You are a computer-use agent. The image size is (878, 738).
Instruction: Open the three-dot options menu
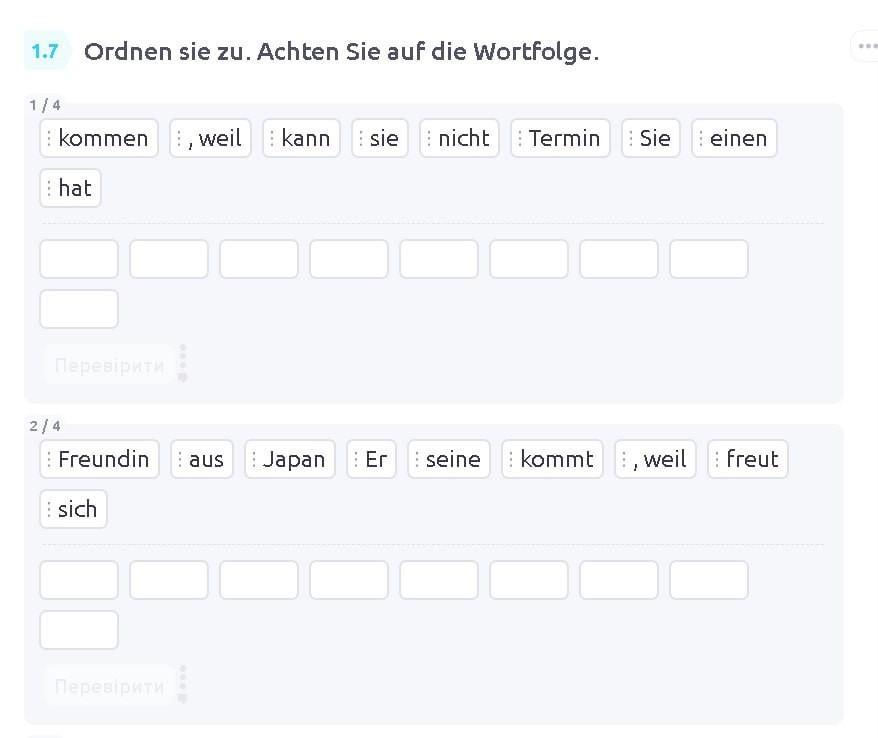(864, 46)
